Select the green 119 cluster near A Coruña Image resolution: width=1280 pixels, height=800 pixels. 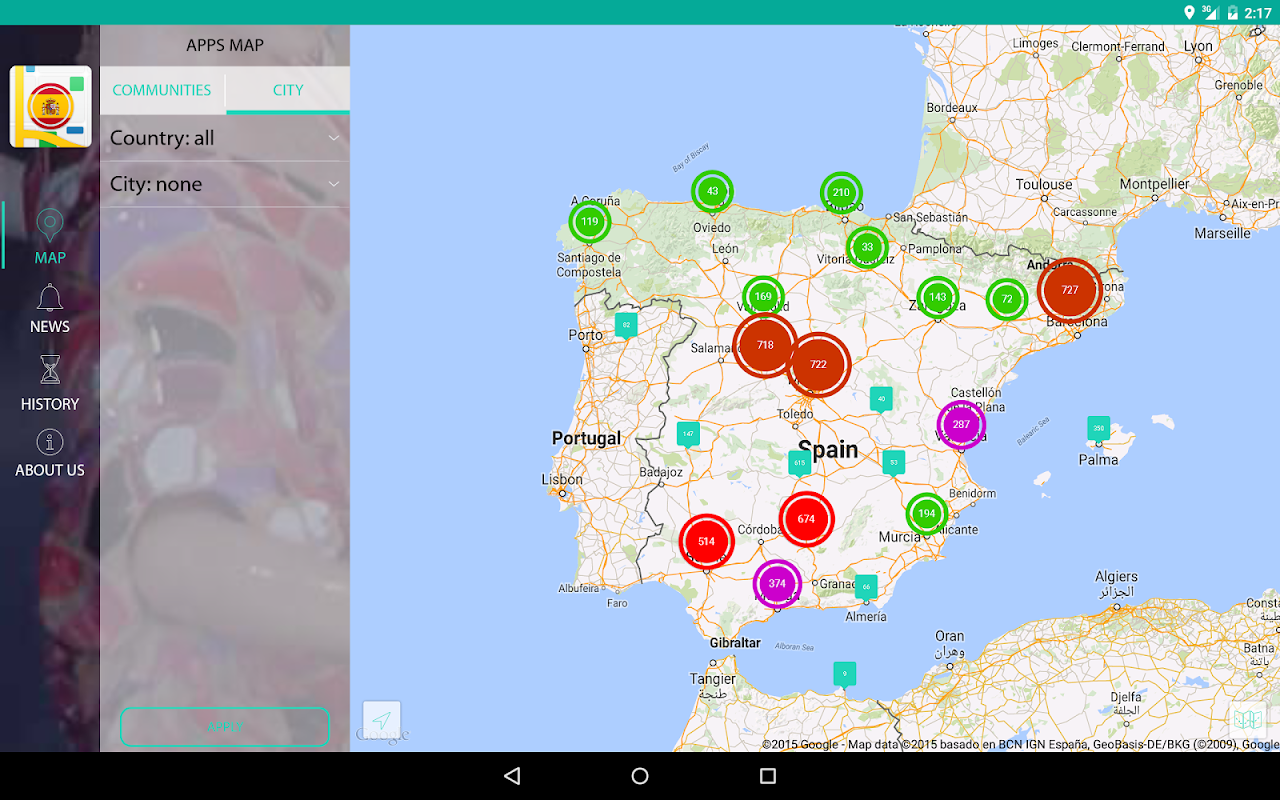589,222
